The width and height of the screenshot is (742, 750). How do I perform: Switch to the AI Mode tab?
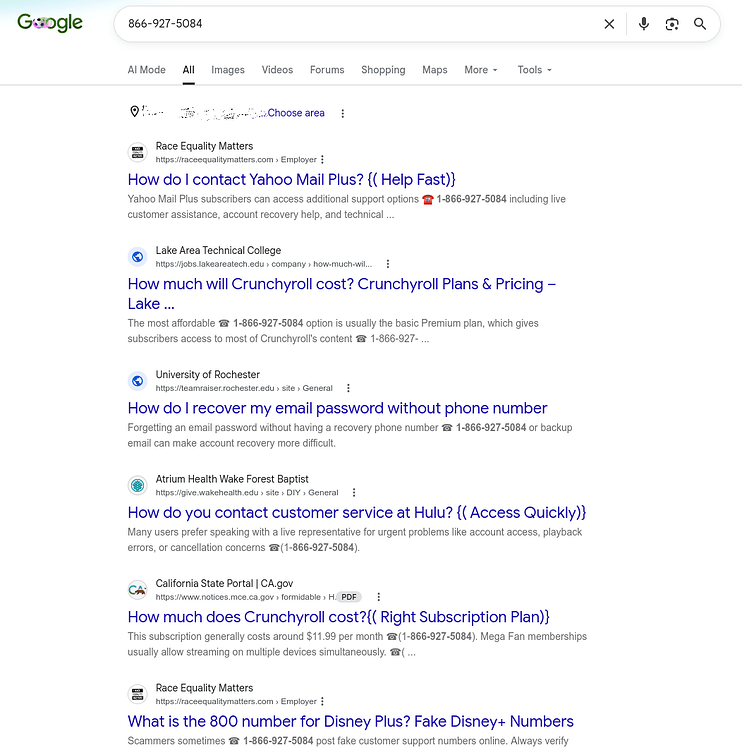(146, 70)
